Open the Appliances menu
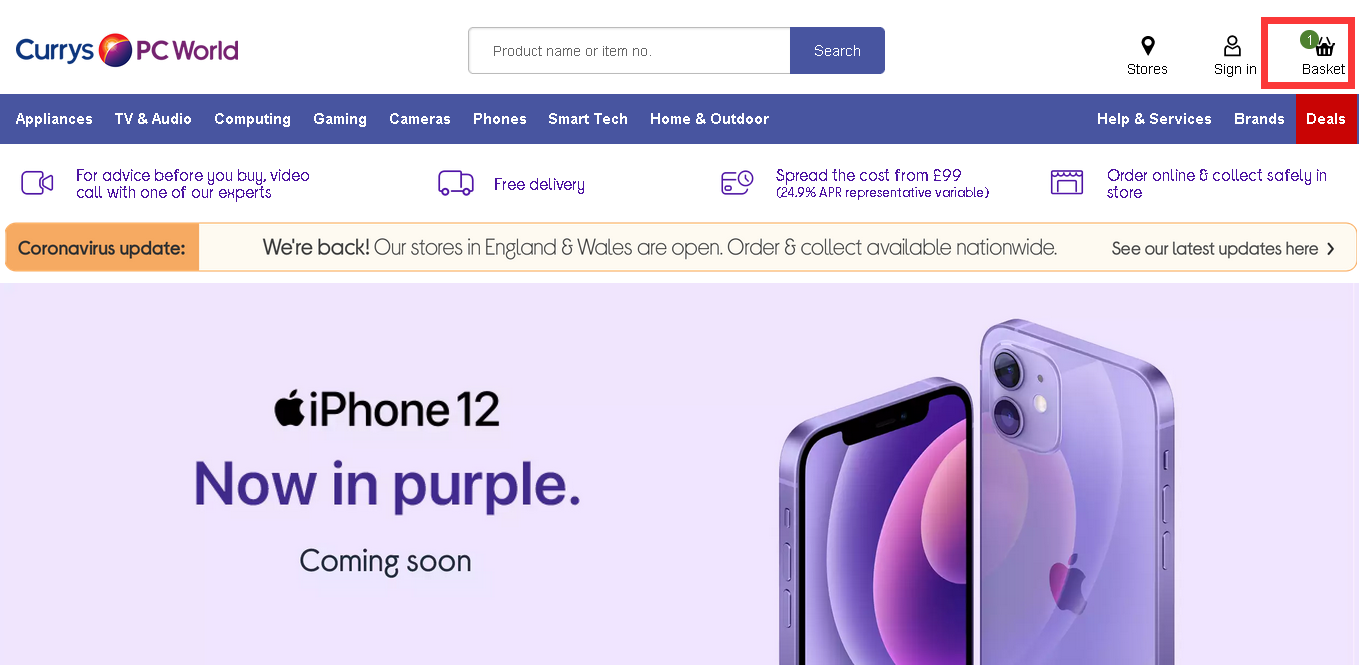1359x666 pixels. [x=54, y=119]
